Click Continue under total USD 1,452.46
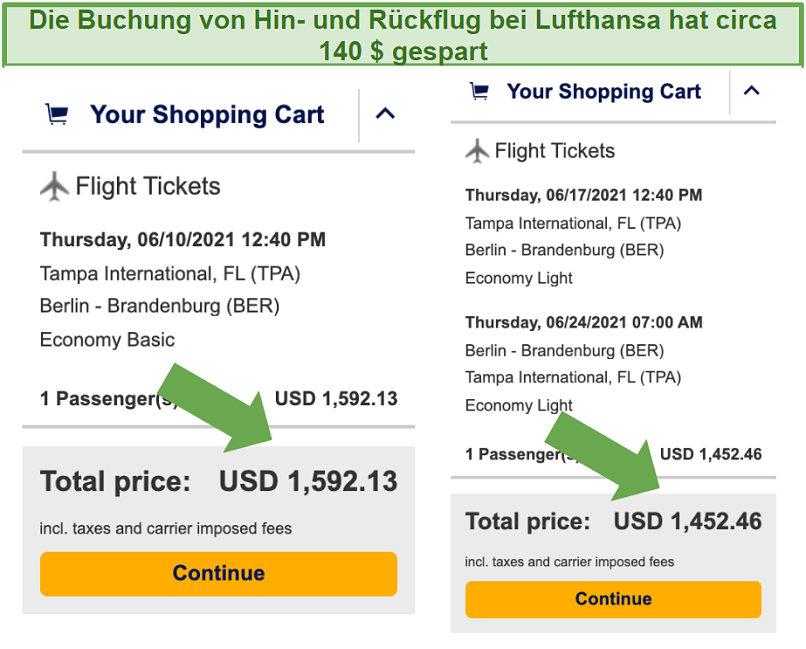Screen dimensions: 806x649 click(x=613, y=599)
